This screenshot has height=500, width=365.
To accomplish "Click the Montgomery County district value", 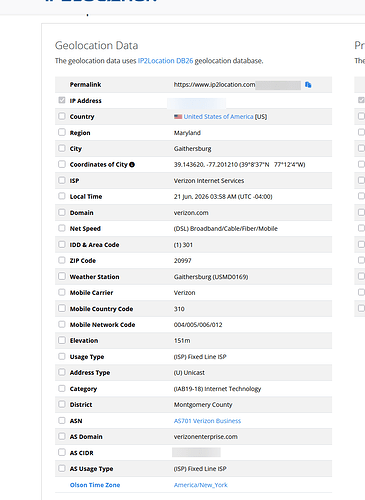I will tap(203, 405).
